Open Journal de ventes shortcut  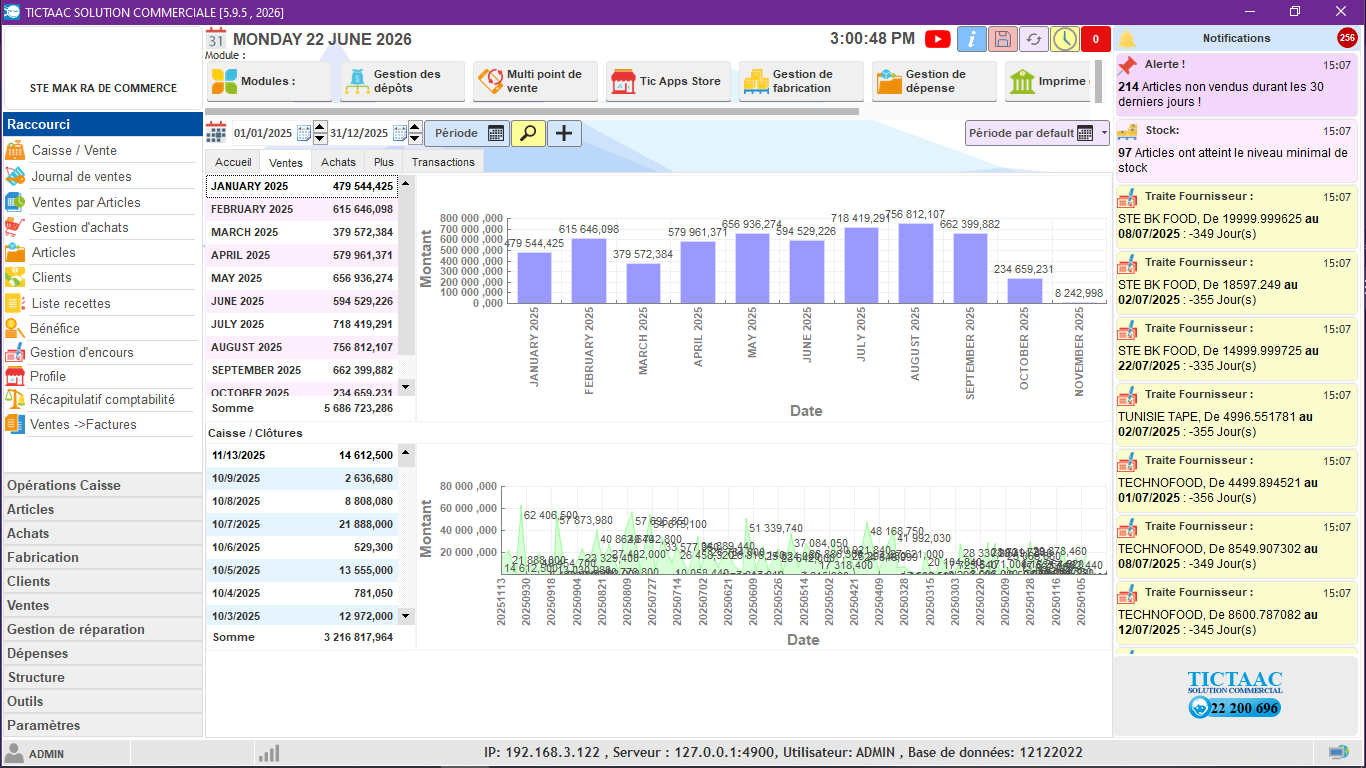100,176
